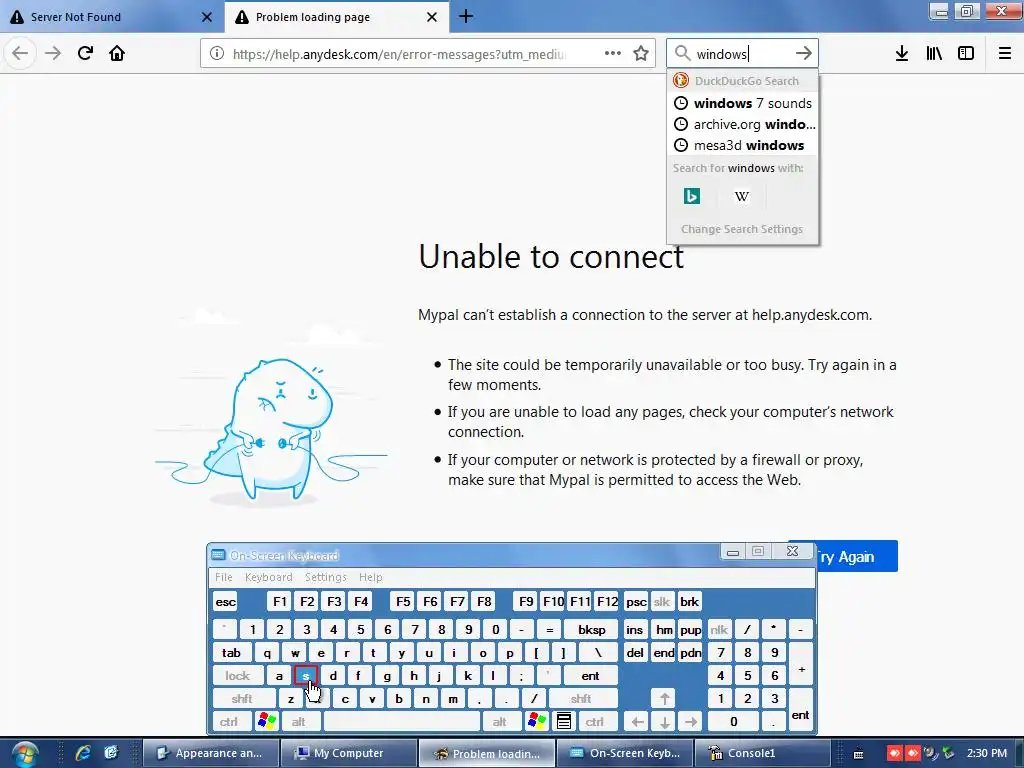
Task: Click the down arrow key
Action: point(664,722)
